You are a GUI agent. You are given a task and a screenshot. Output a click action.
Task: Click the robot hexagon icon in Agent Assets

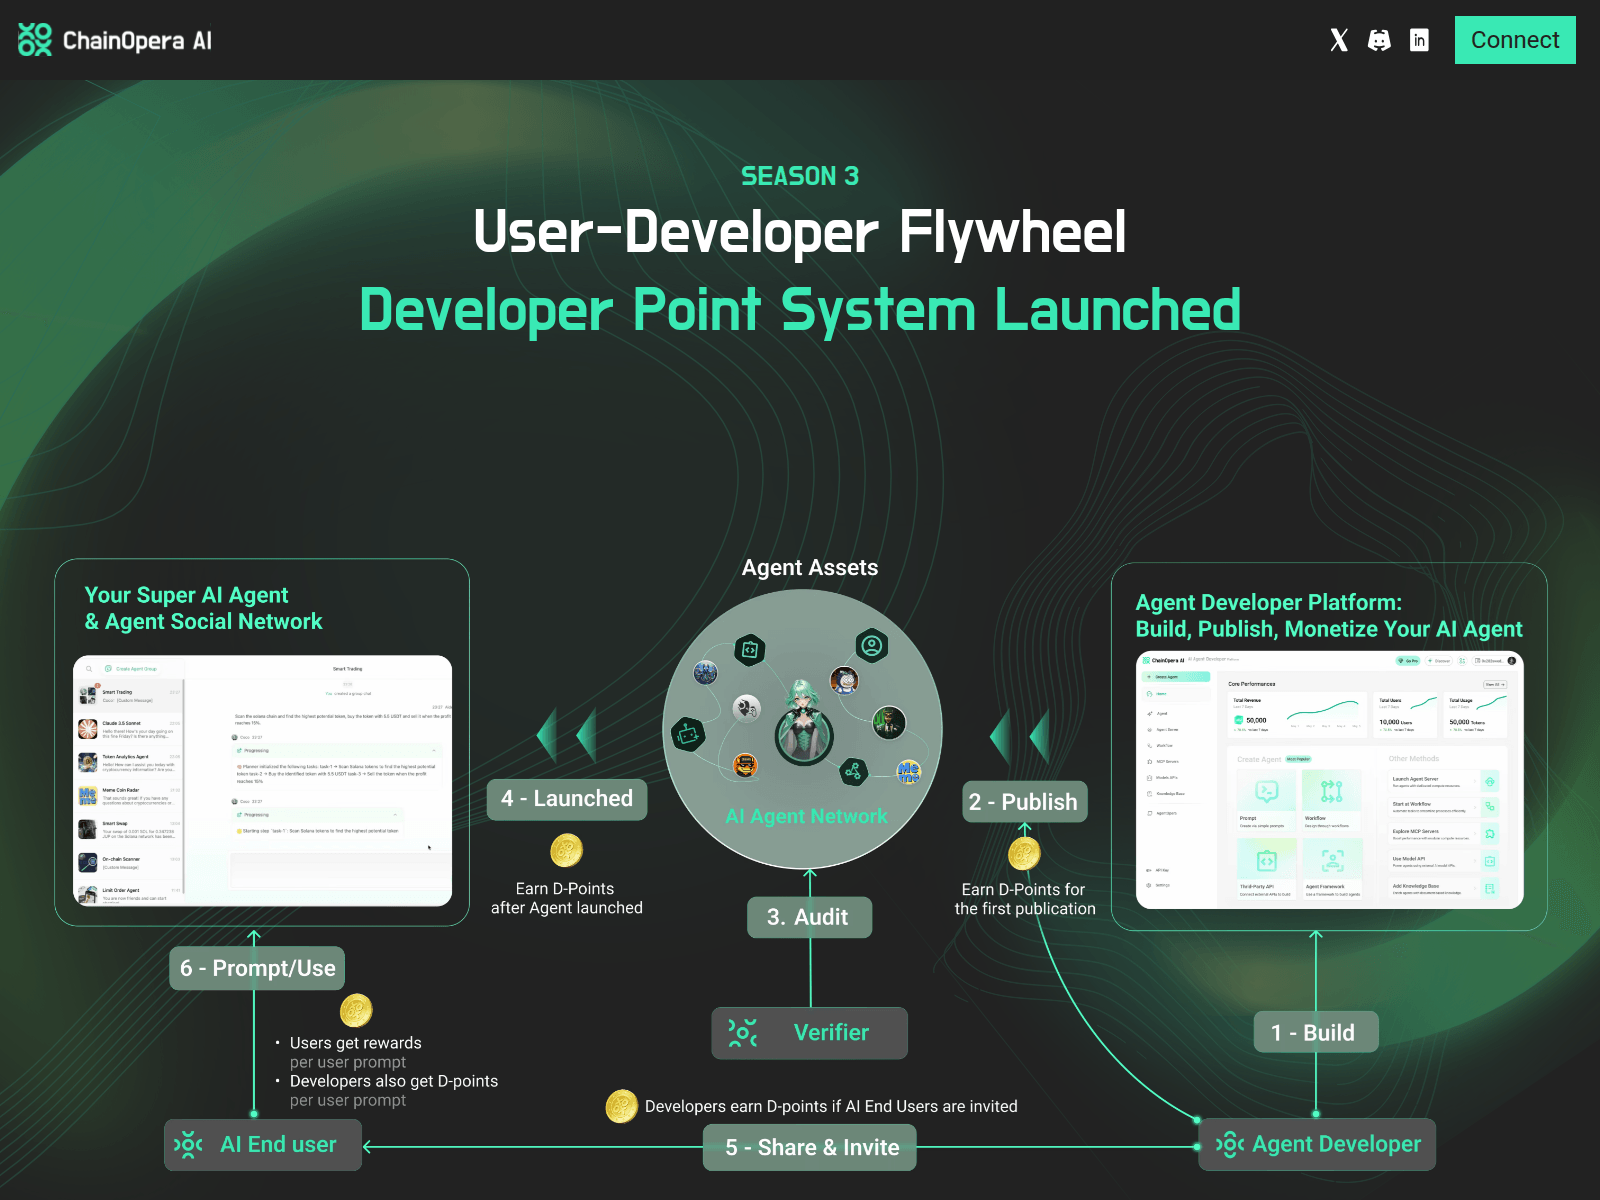688,735
